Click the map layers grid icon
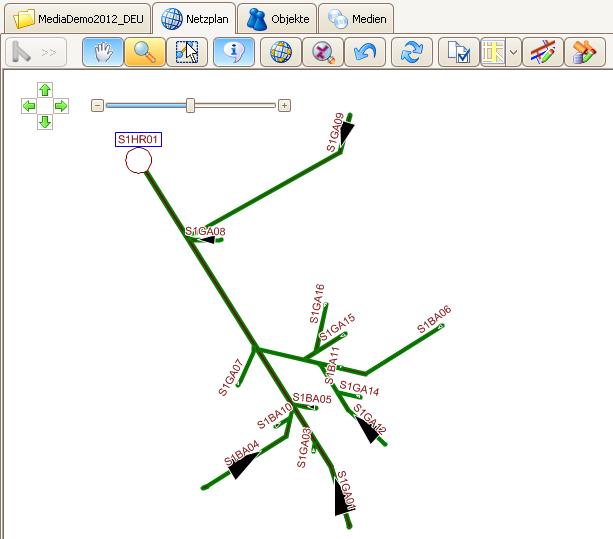The height and width of the screenshot is (539, 613). coord(493,52)
